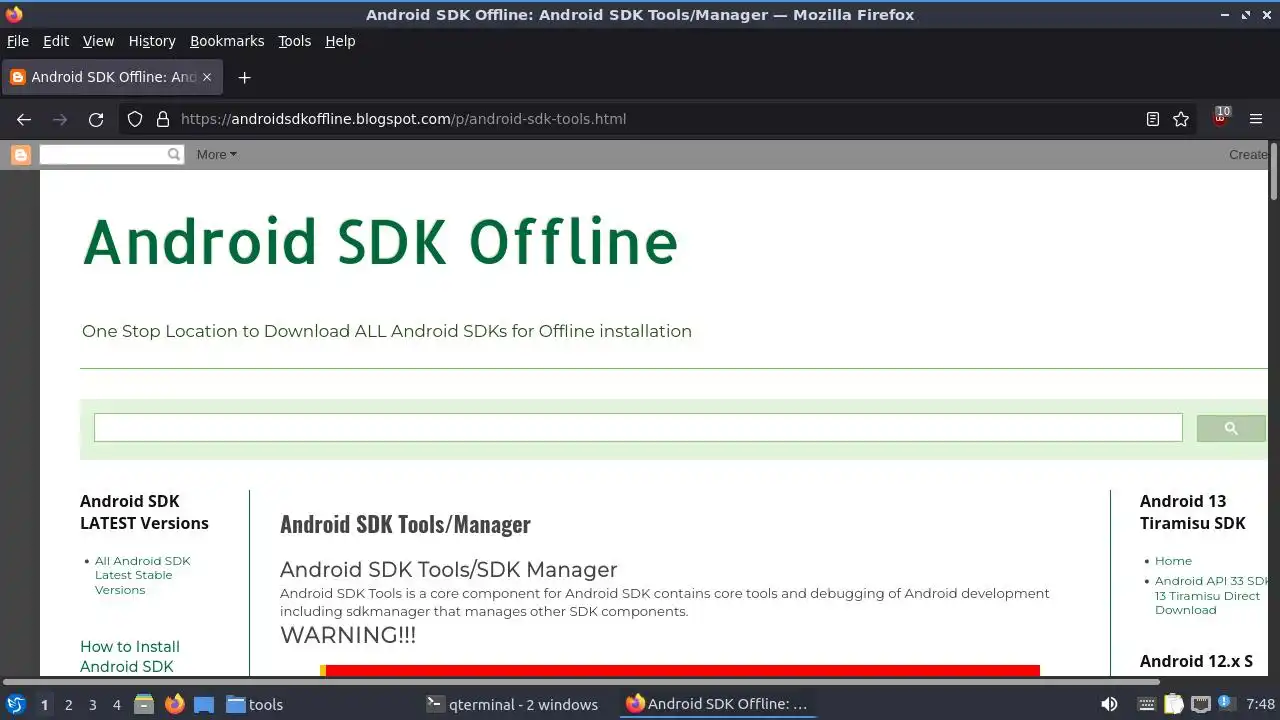Open History menu
Screen dimensions: 1280x720
(152, 41)
